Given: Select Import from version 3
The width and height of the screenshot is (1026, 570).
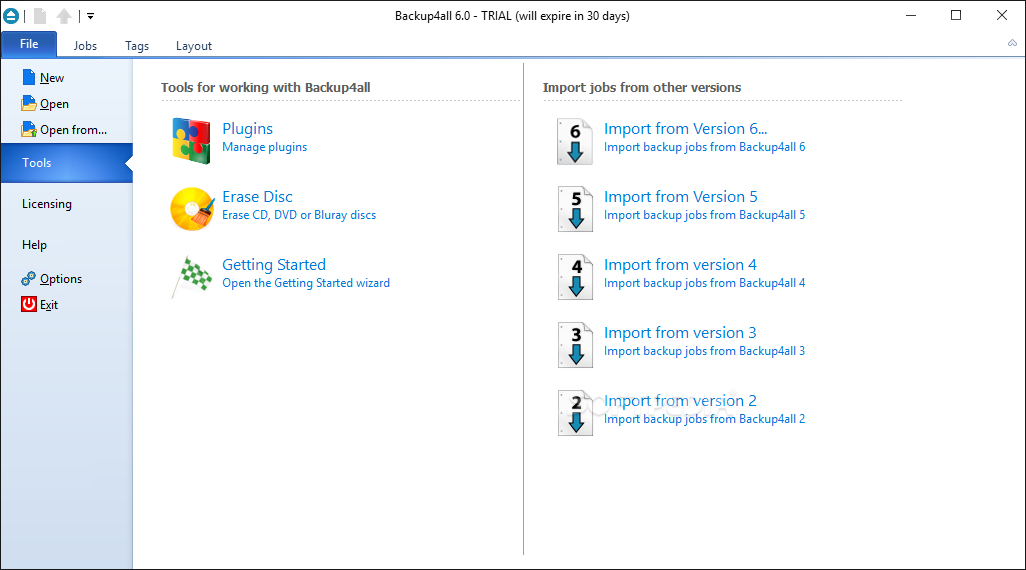Looking at the screenshot, I should pos(680,333).
